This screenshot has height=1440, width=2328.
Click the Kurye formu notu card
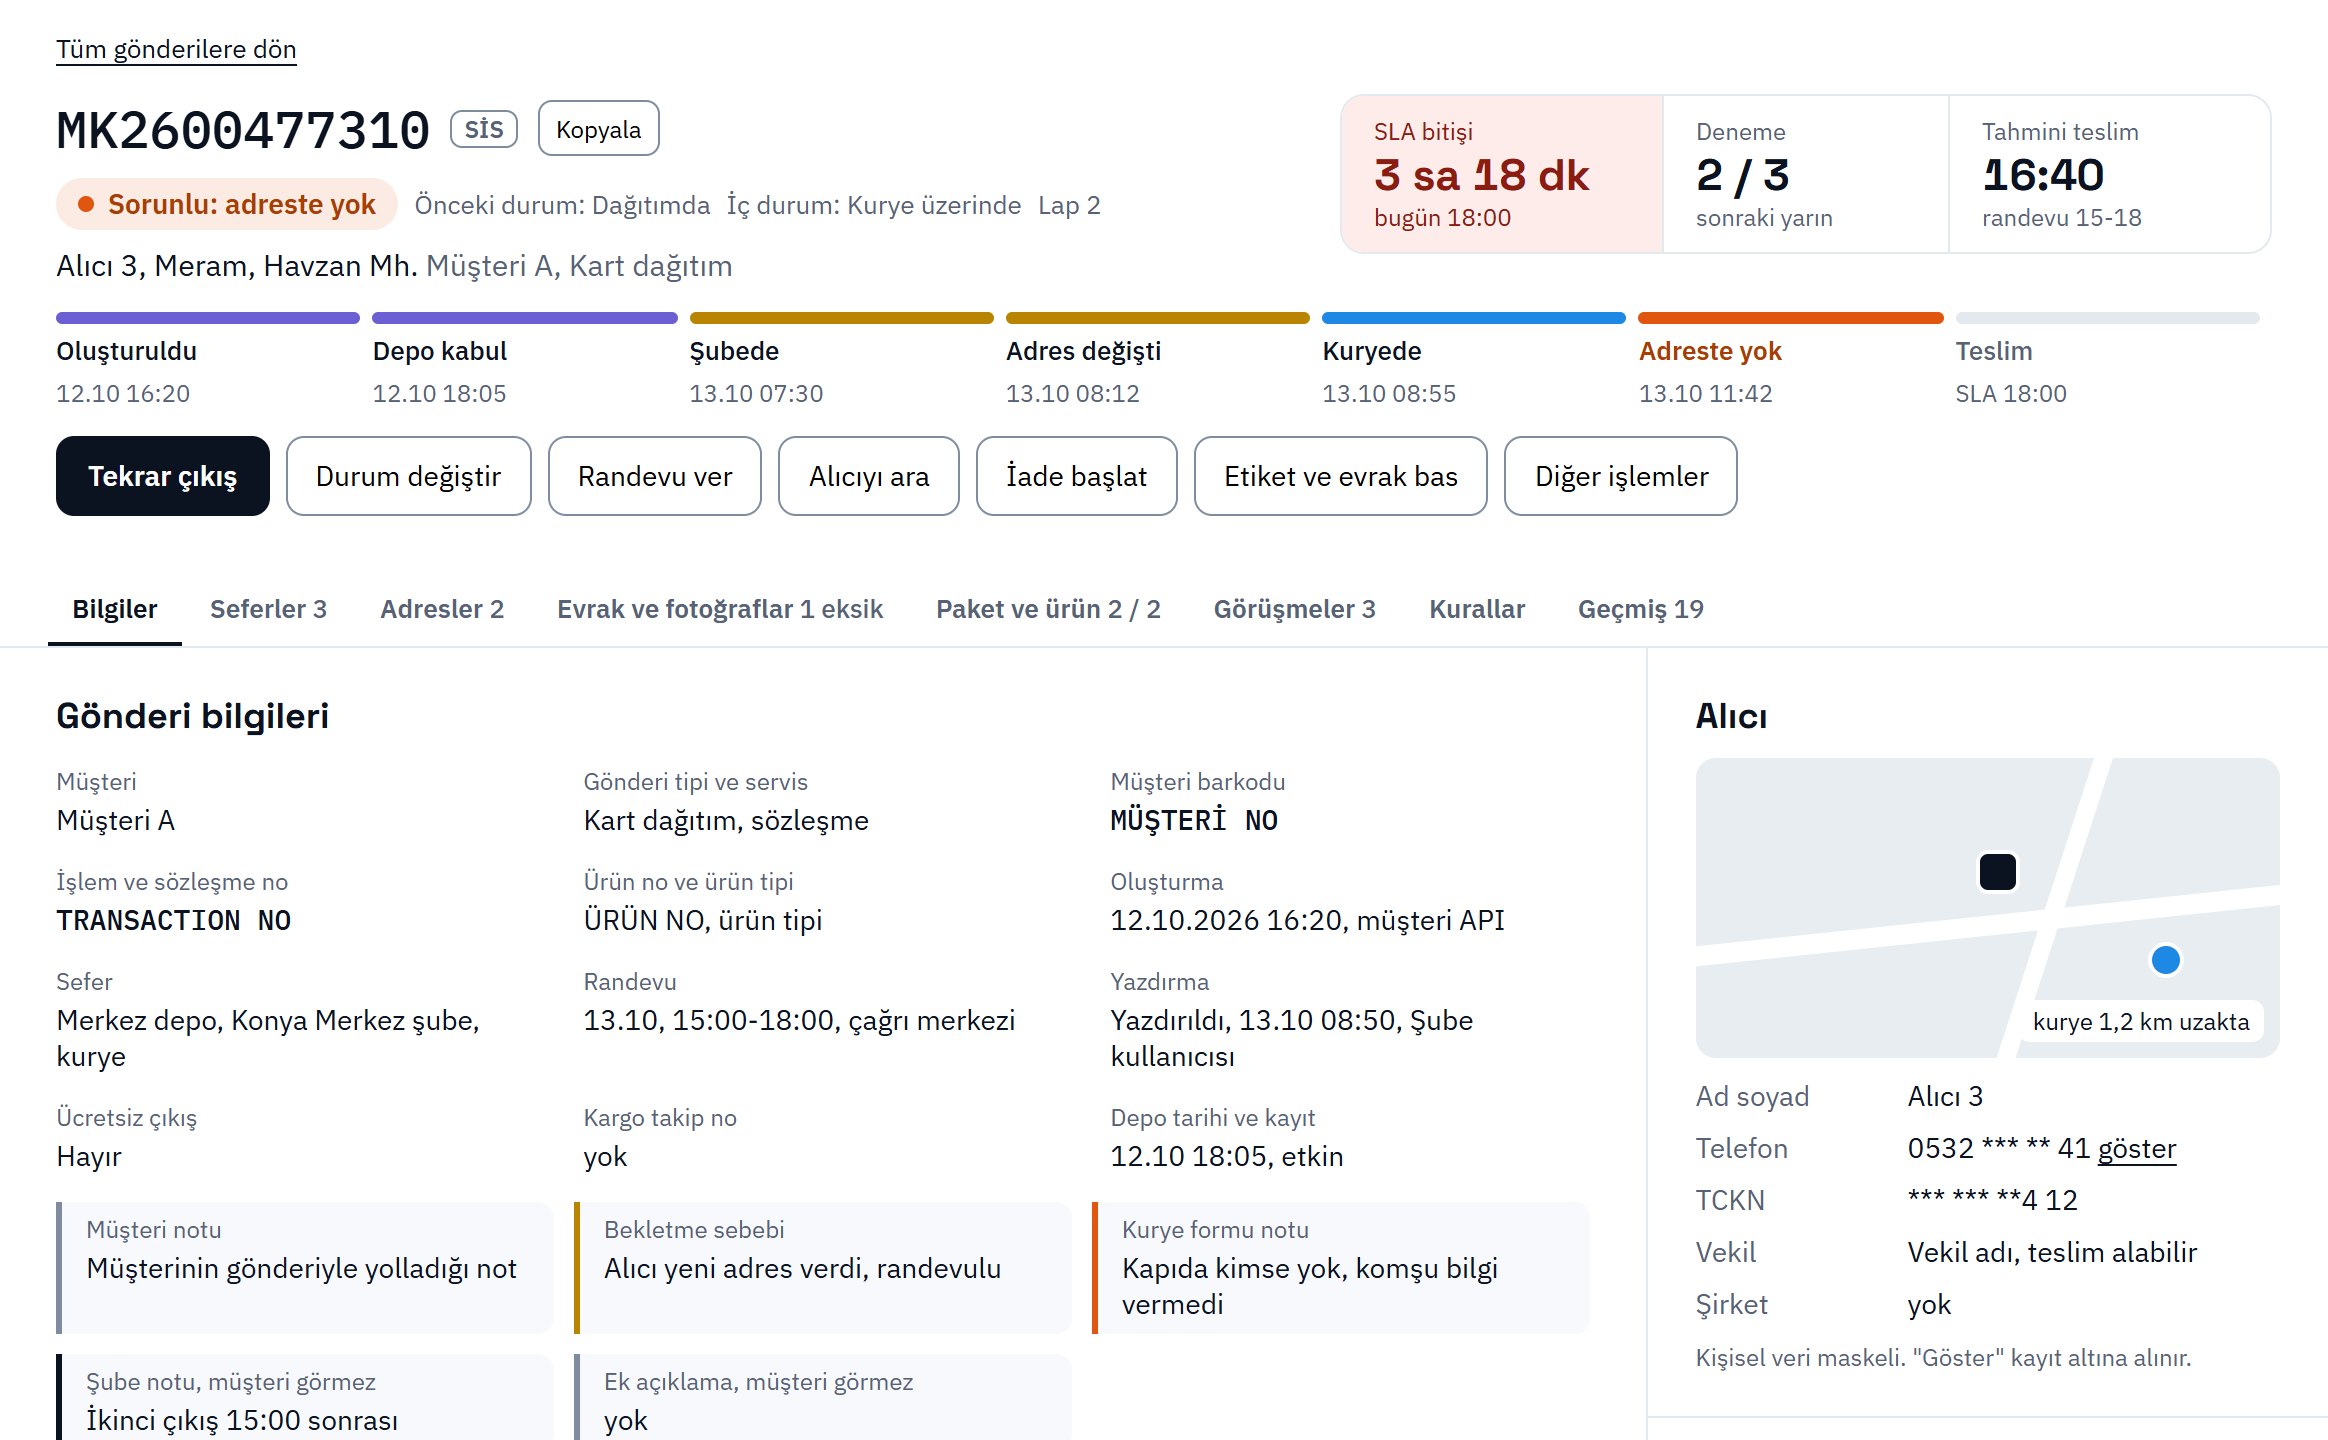pyautogui.click(x=1341, y=1268)
